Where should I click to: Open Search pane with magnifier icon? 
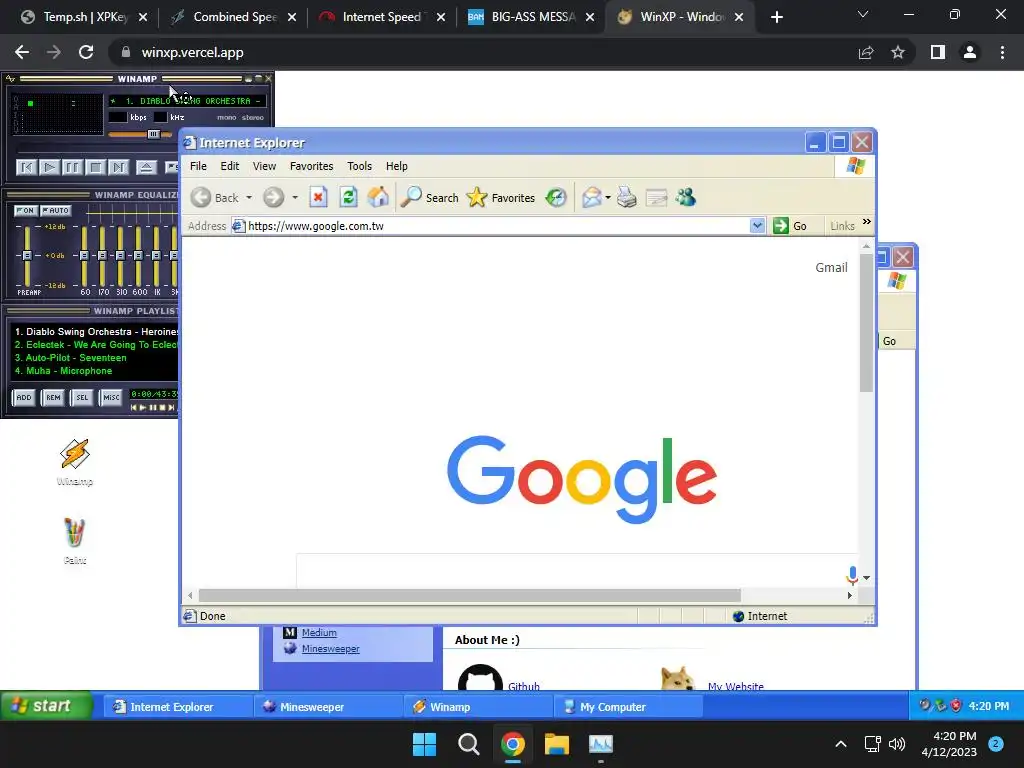pyautogui.click(x=411, y=197)
